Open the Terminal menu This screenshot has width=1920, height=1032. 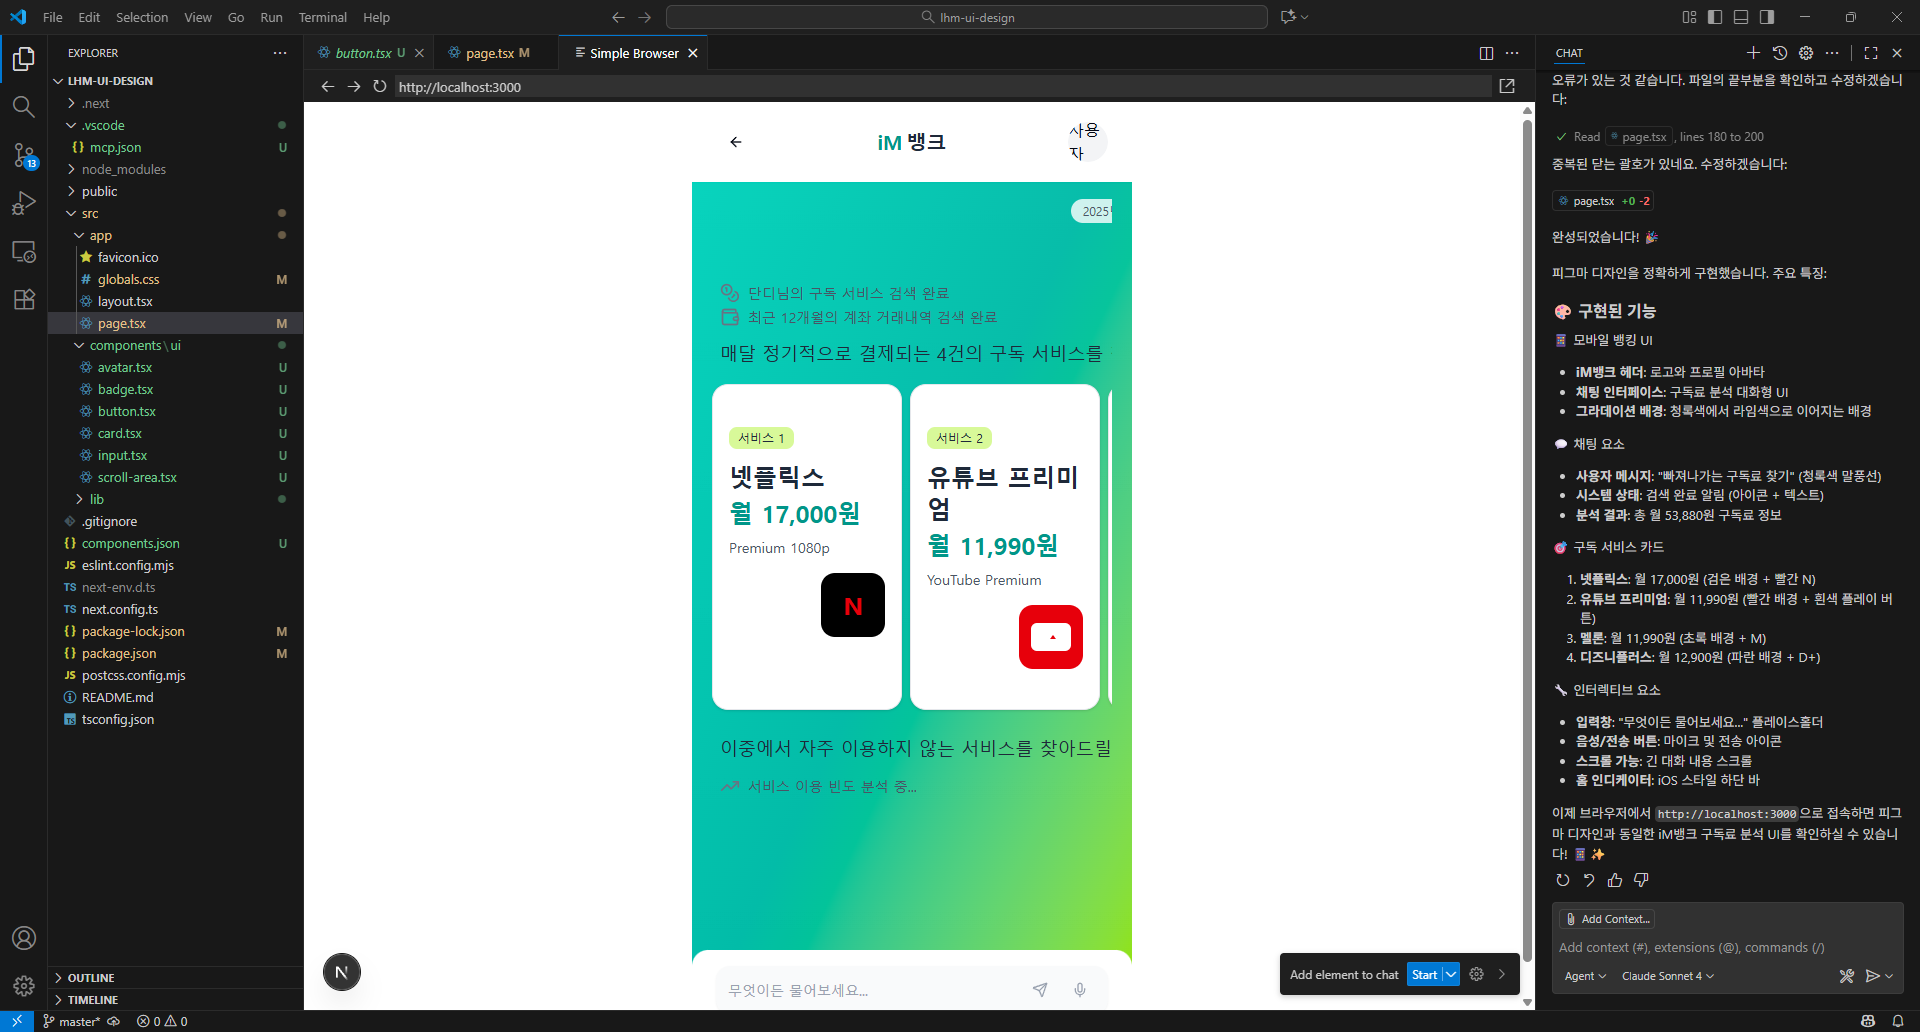[322, 17]
